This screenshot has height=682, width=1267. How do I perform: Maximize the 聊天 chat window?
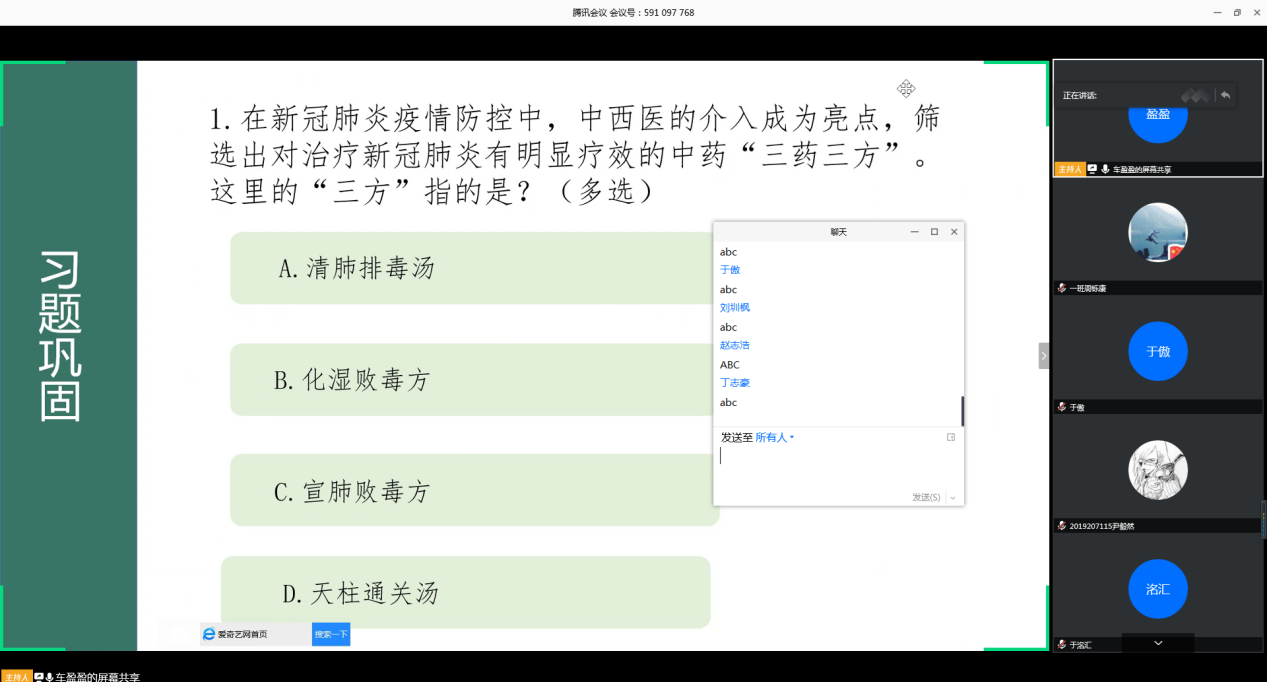(934, 232)
